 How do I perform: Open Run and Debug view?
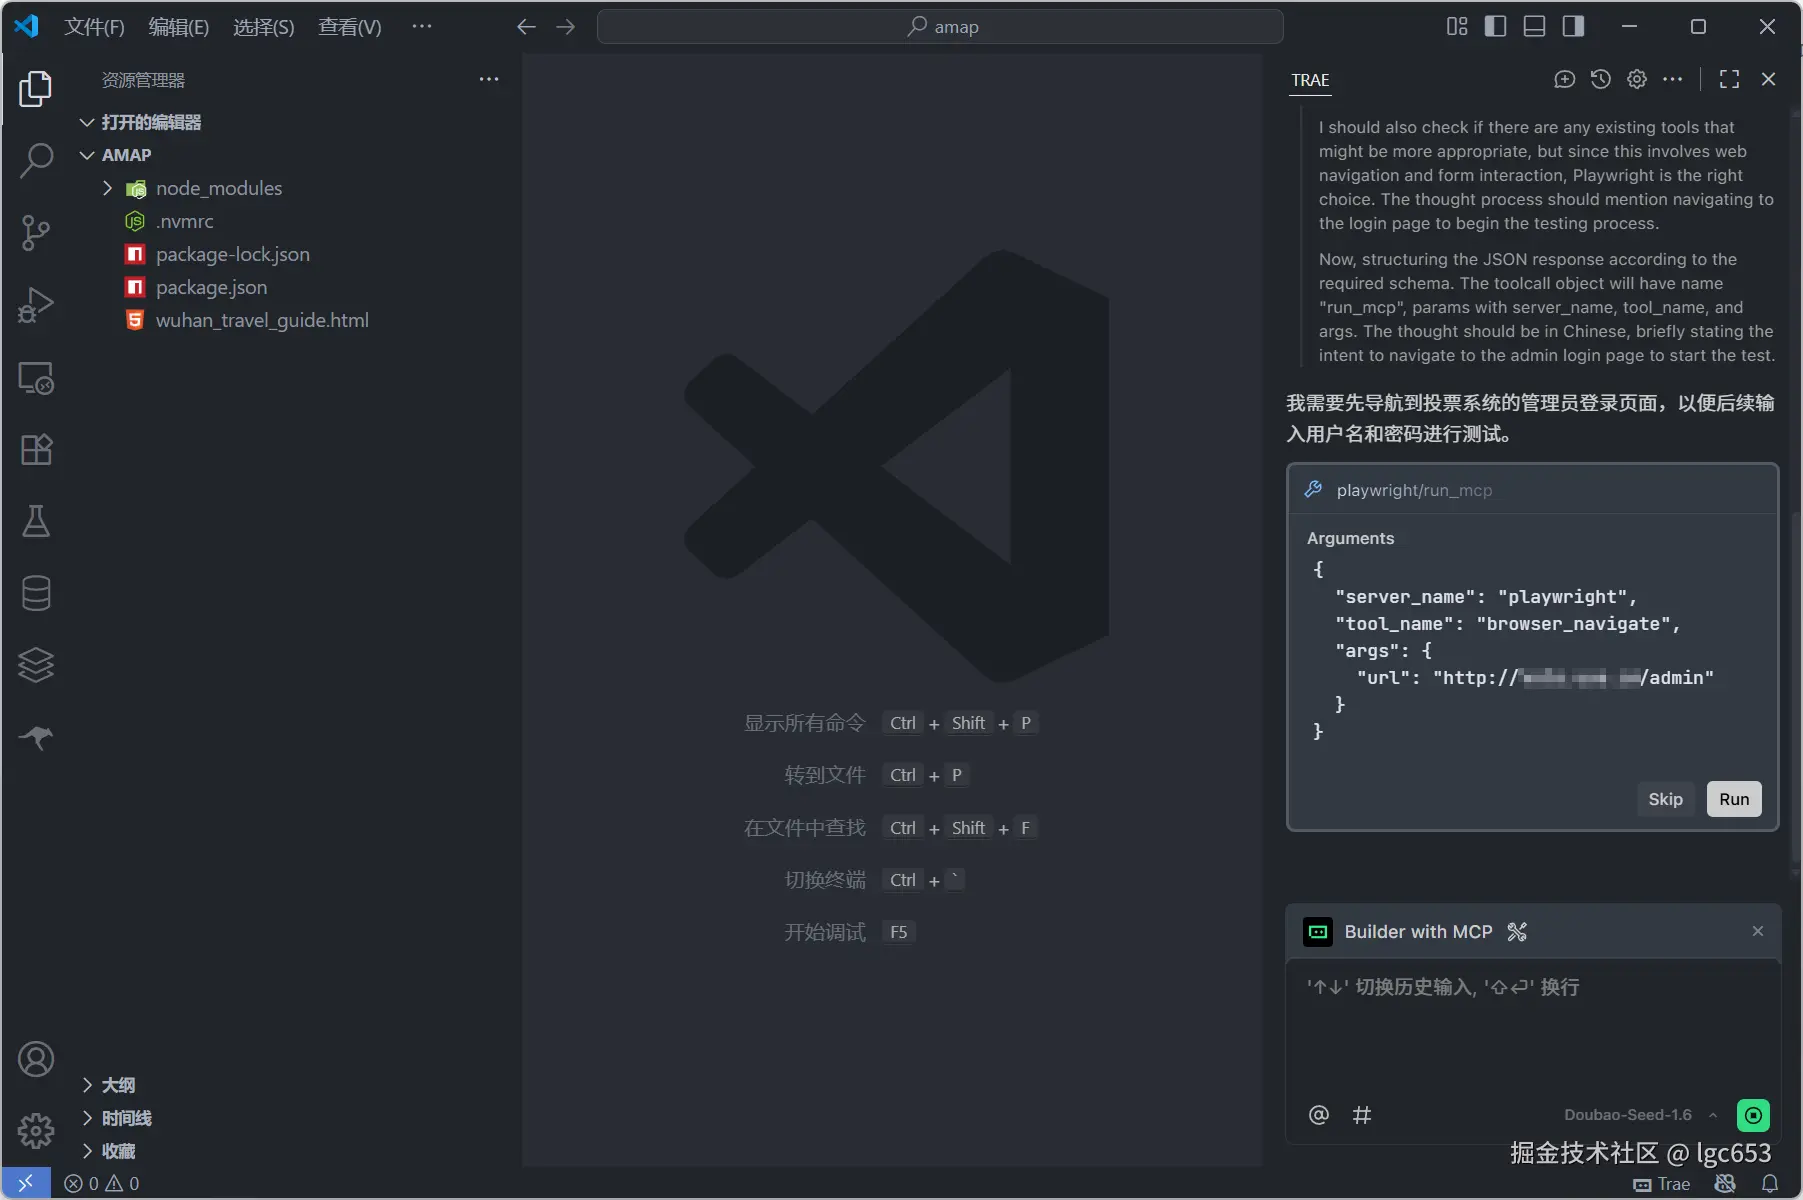(36, 305)
